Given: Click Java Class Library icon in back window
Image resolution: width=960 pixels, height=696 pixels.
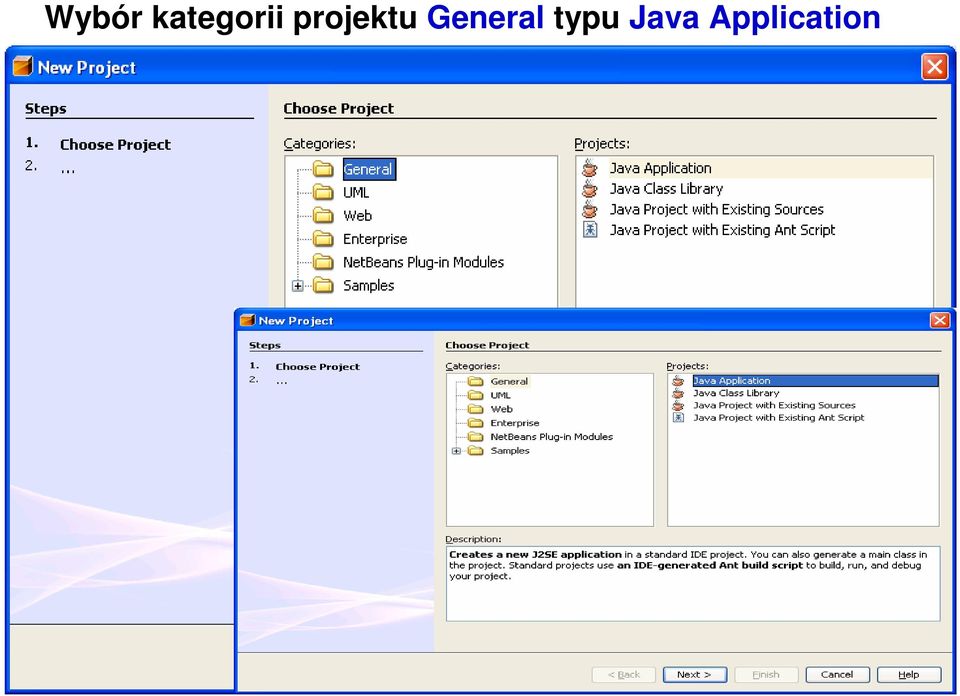Looking at the screenshot, I should (590, 189).
